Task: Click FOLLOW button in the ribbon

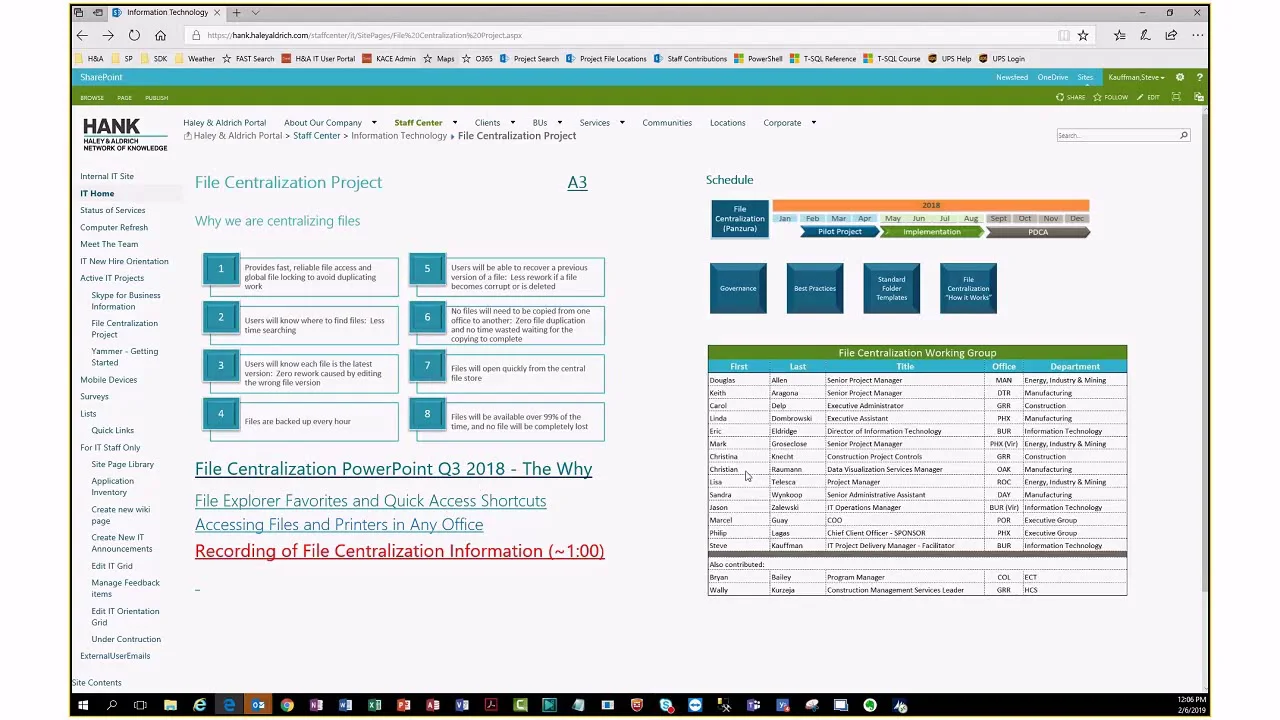Action: [x=1110, y=97]
